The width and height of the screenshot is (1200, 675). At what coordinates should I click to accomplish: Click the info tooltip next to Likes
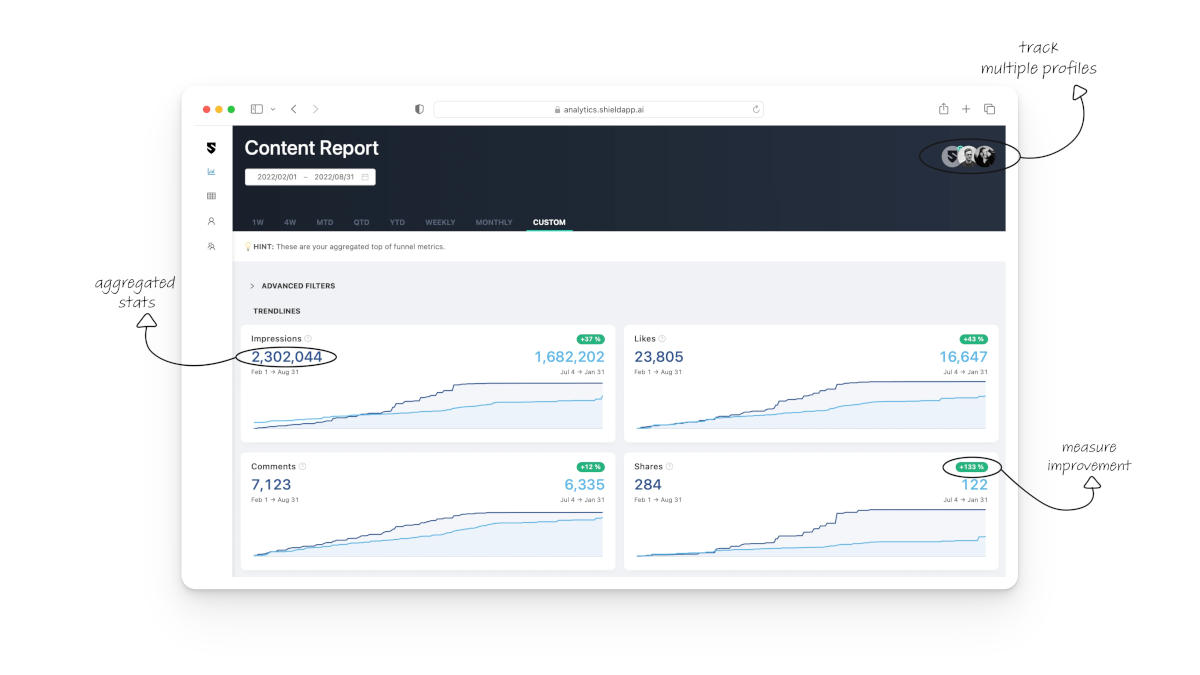pyautogui.click(x=662, y=338)
